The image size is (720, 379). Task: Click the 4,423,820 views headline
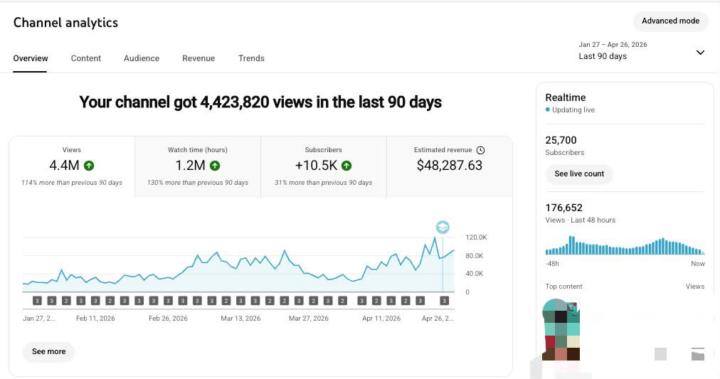pyautogui.click(x=260, y=102)
